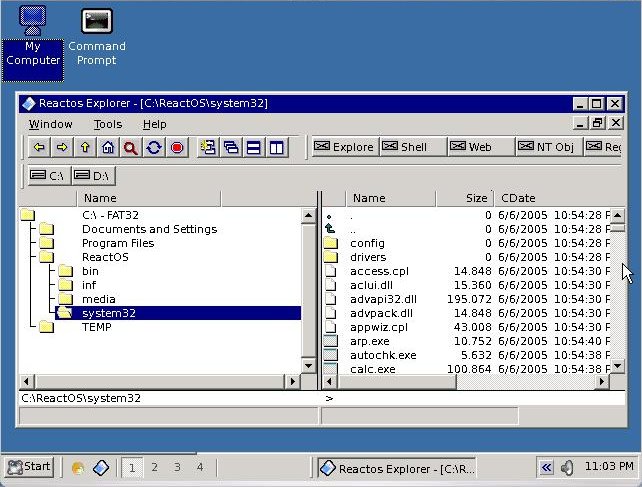Screen dimensions: 642x487
Task: Click the right pane Name column header
Action: (x=391, y=198)
